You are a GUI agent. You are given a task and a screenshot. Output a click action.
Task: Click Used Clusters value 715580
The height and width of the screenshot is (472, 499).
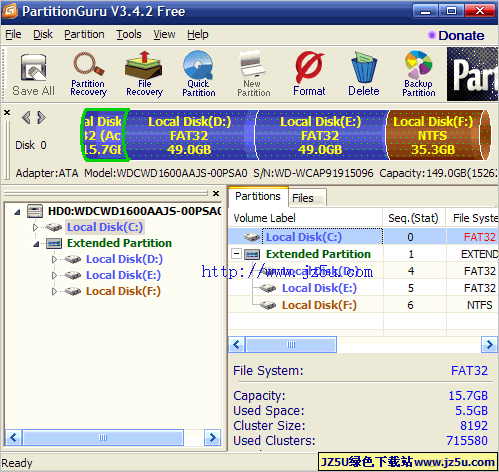467,441
